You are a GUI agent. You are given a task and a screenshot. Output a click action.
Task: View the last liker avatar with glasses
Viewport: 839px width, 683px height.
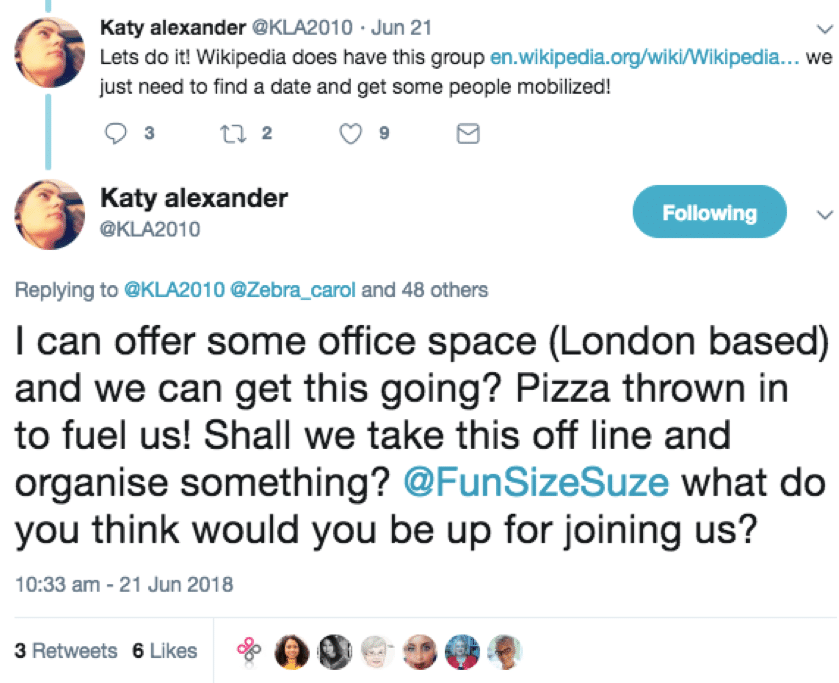click(x=504, y=652)
